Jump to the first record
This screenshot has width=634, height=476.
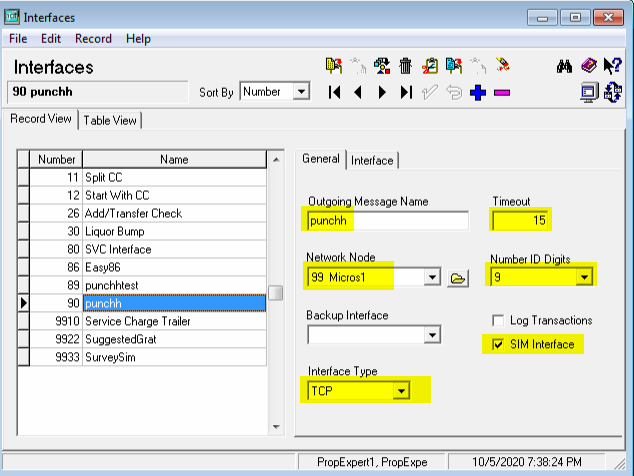pyautogui.click(x=334, y=93)
